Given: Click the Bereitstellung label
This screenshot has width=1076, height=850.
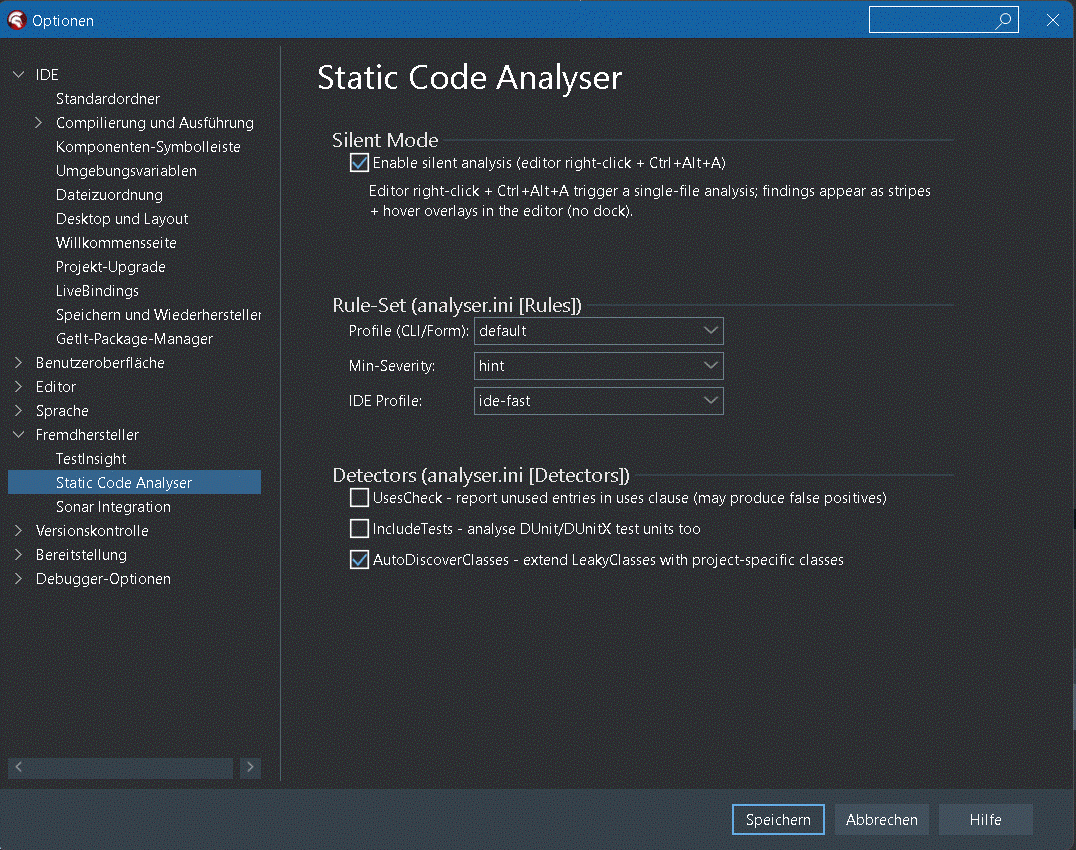Looking at the screenshot, I should [81, 554].
